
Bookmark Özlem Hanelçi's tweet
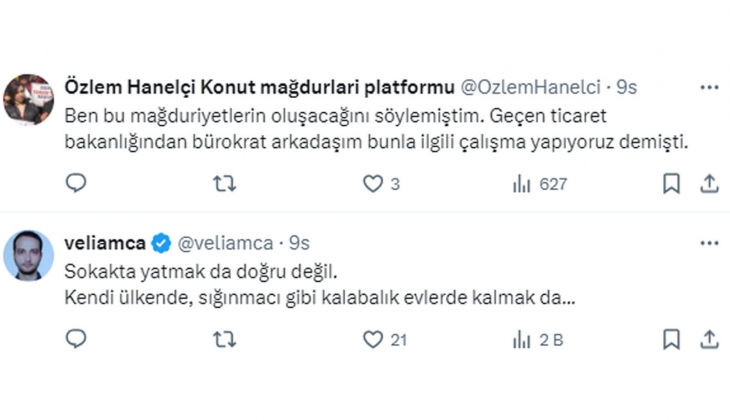(x=672, y=184)
